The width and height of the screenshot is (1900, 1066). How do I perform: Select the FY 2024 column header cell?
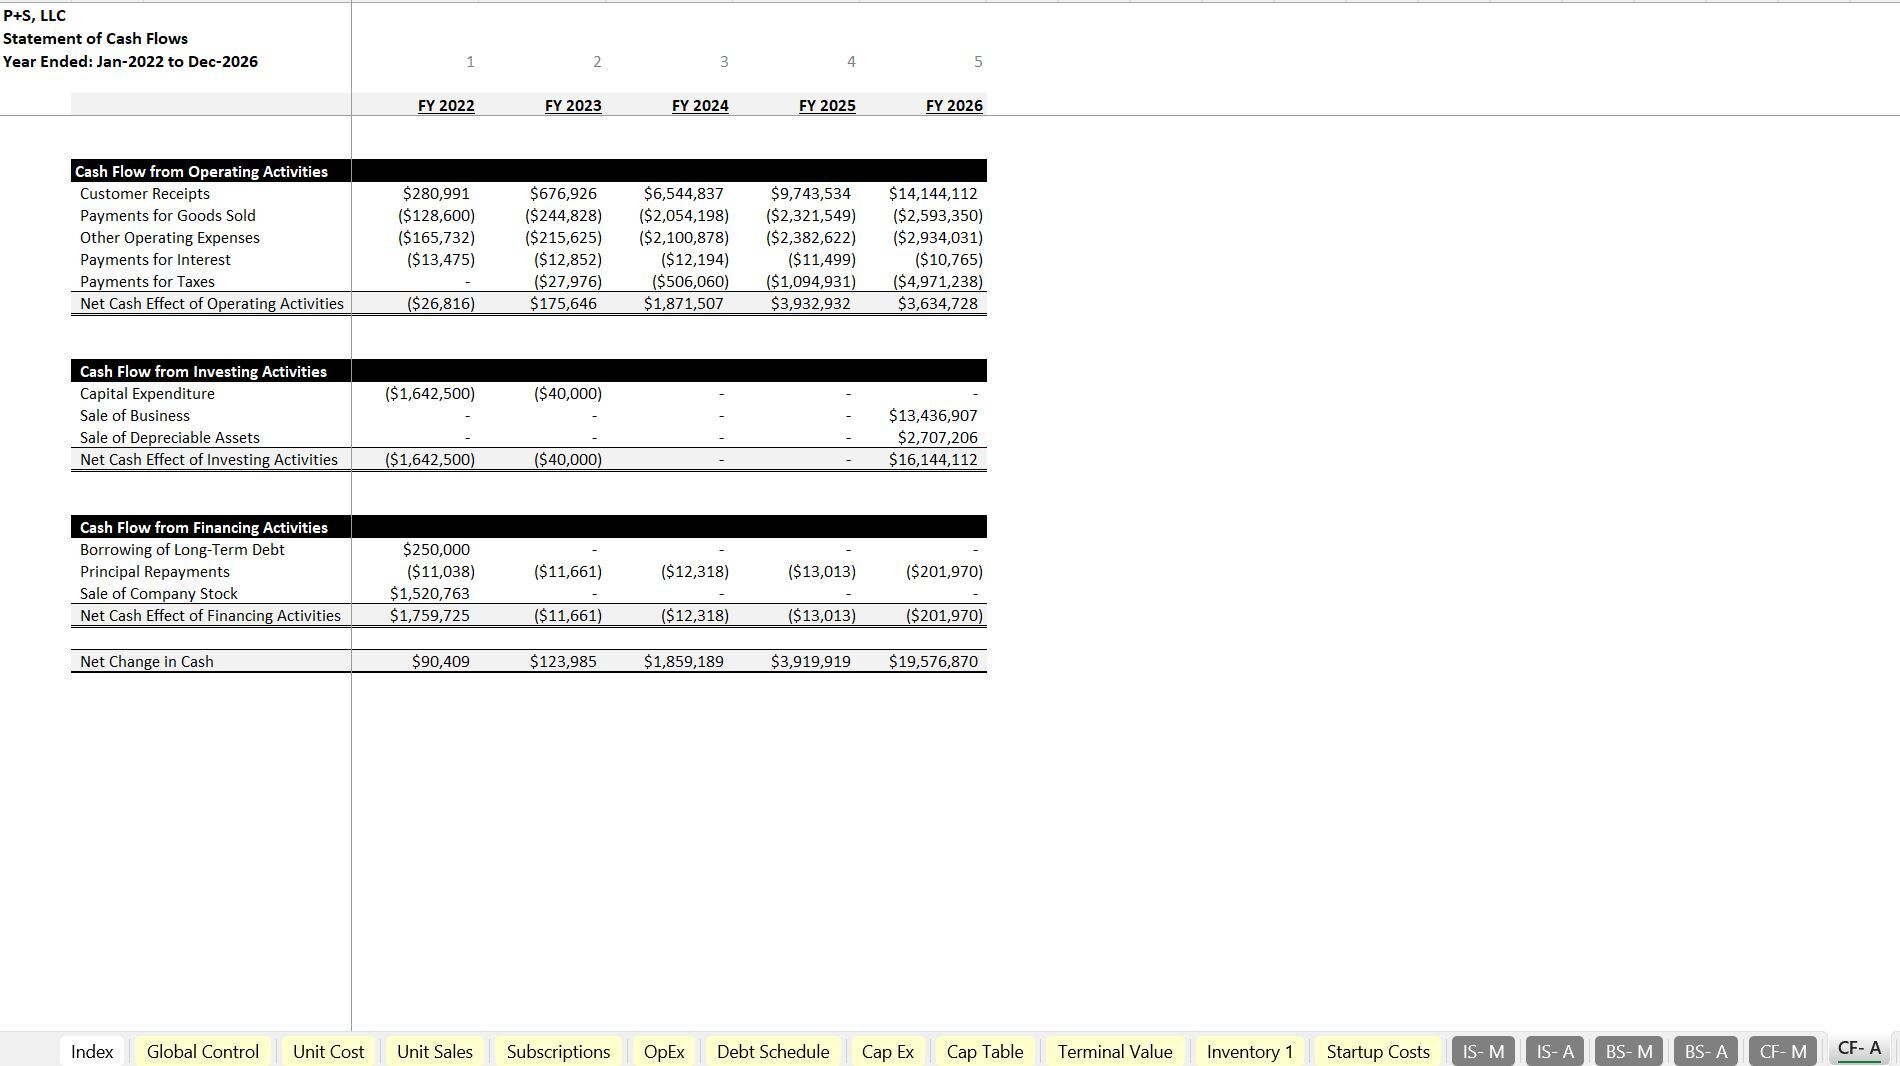coord(700,105)
